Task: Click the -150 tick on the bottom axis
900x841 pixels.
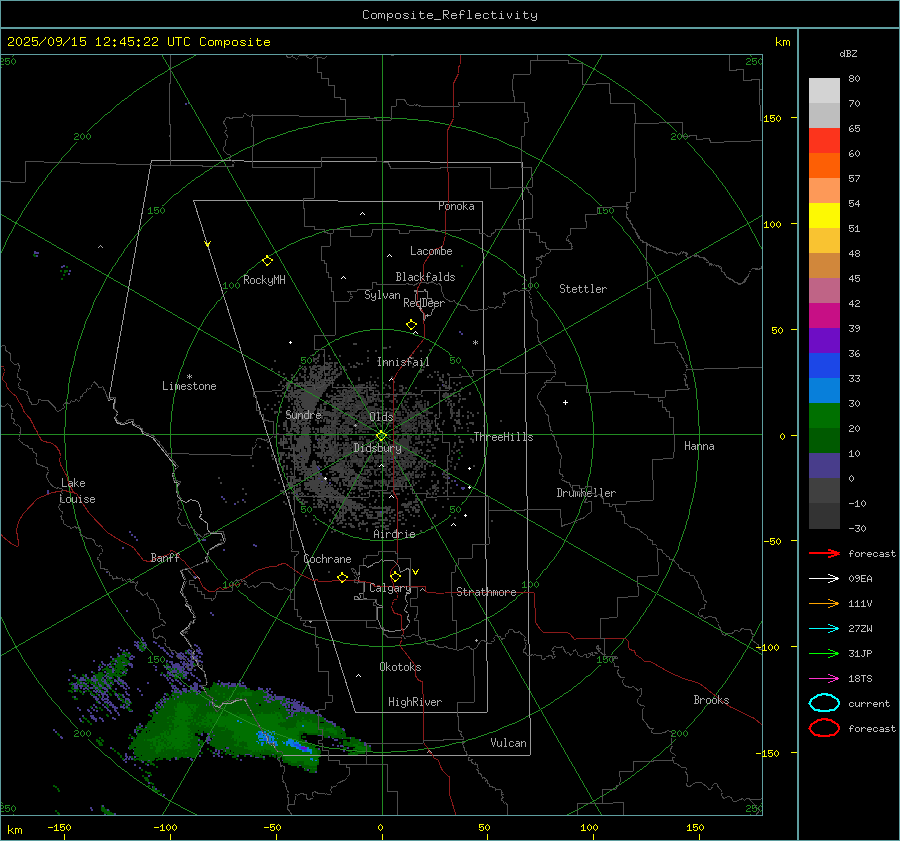Action: [x=59, y=828]
